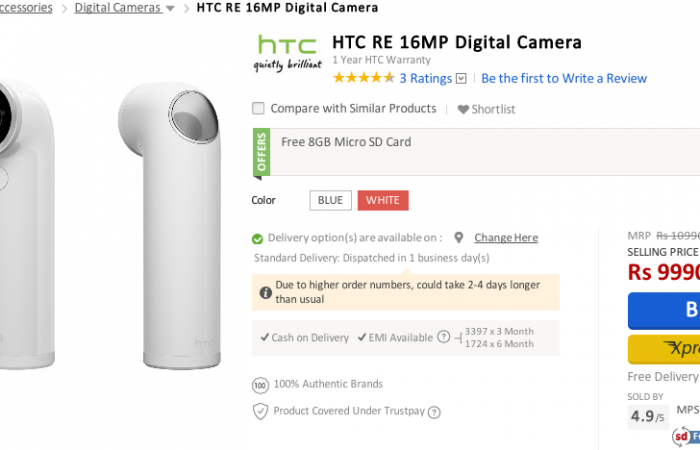Click Be the first to Write a Review
The width and height of the screenshot is (700, 450).
(x=564, y=78)
